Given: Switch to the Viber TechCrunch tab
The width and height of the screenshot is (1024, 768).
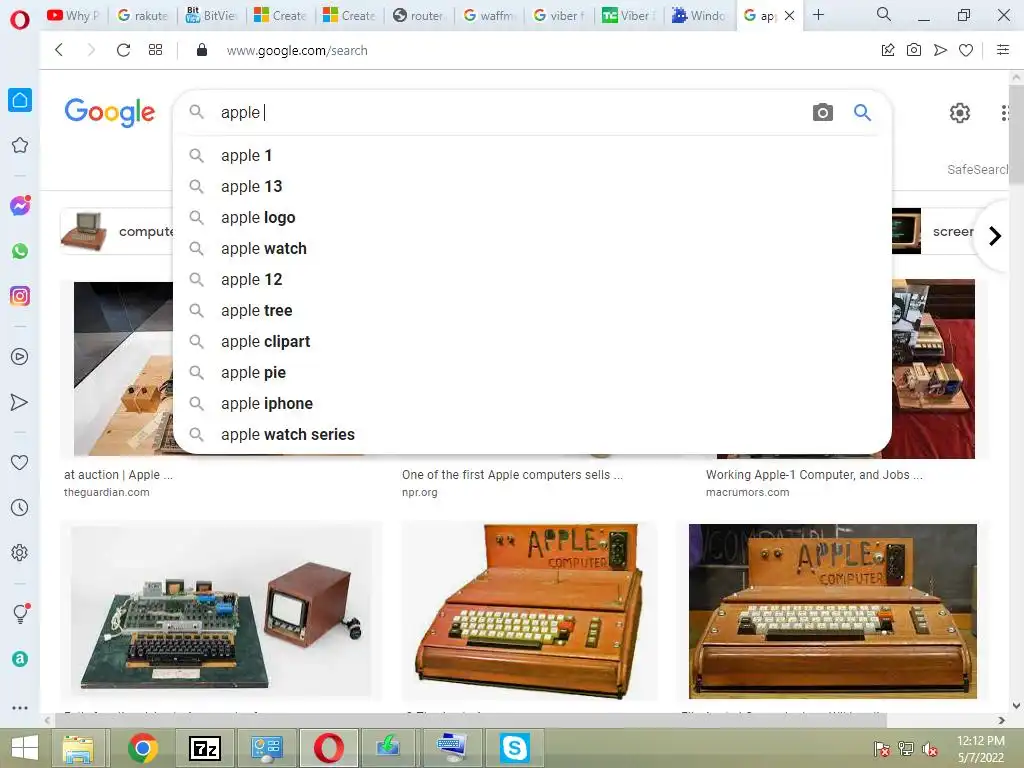Looking at the screenshot, I should coord(627,15).
